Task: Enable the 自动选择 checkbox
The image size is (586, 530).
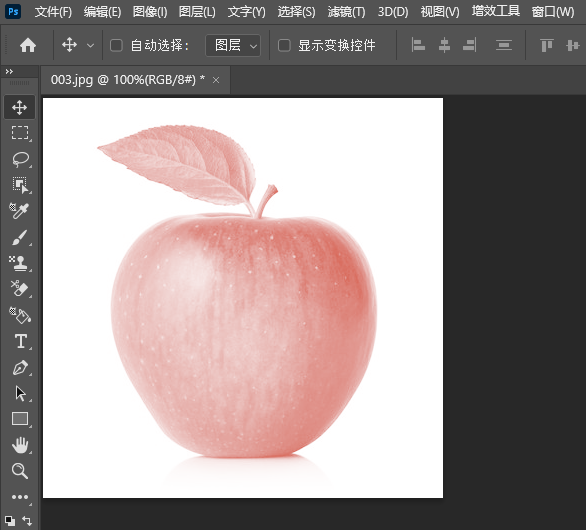Action: [x=116, y=46]
